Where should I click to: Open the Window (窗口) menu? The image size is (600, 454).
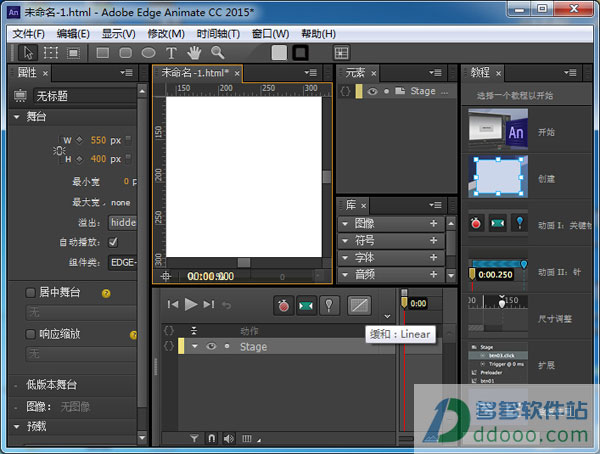point(271,34)
